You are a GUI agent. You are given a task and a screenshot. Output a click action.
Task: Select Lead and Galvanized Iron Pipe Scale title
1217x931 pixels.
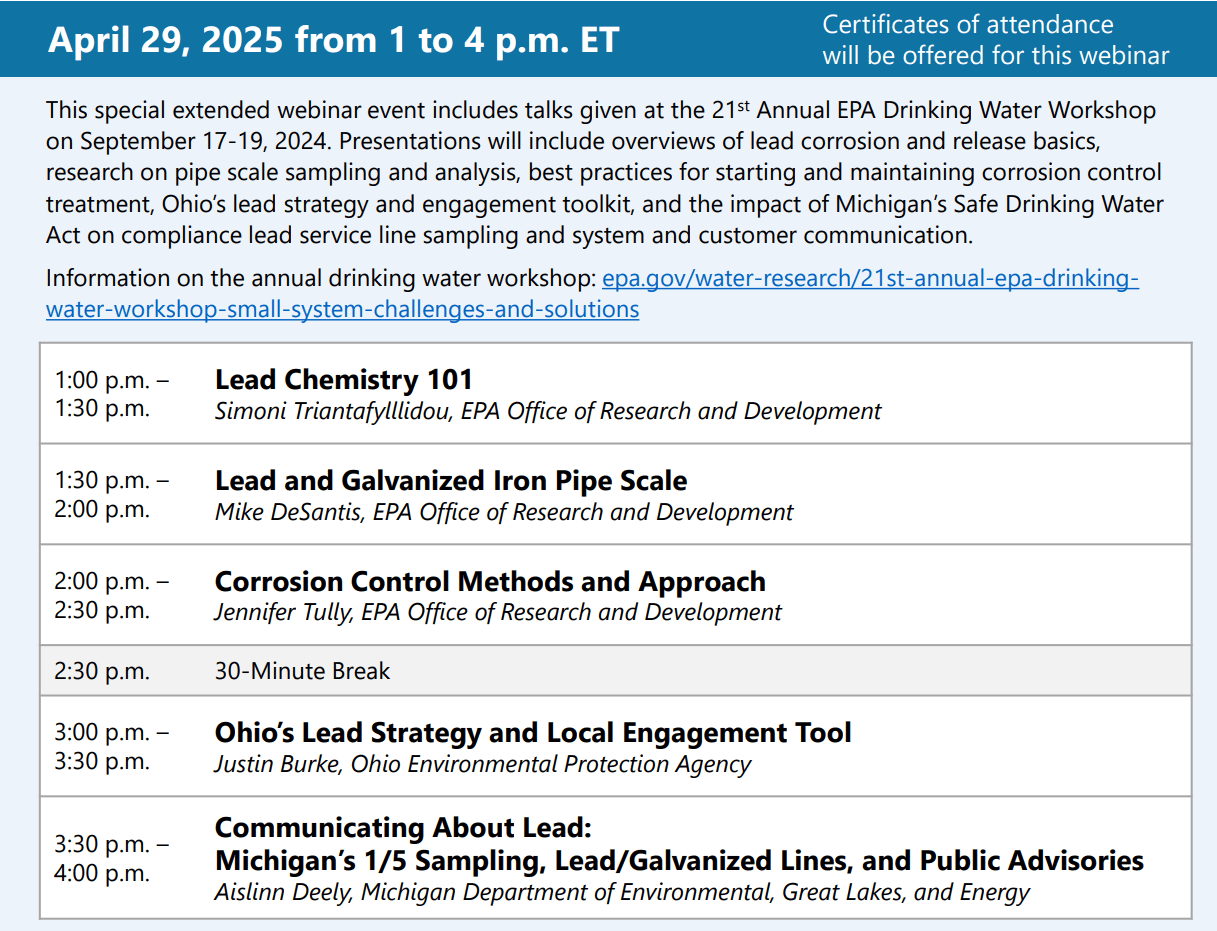click(451, 481)
